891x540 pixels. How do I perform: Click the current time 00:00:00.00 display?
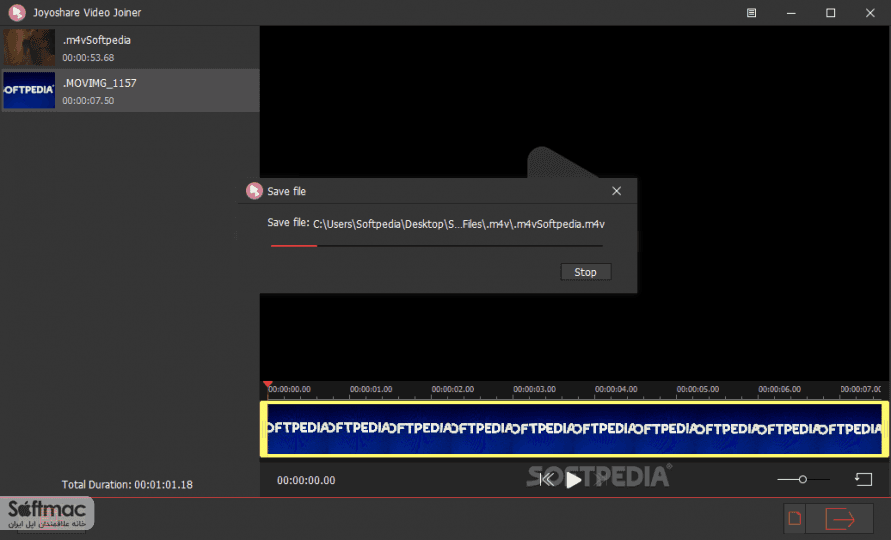point(306,480)
